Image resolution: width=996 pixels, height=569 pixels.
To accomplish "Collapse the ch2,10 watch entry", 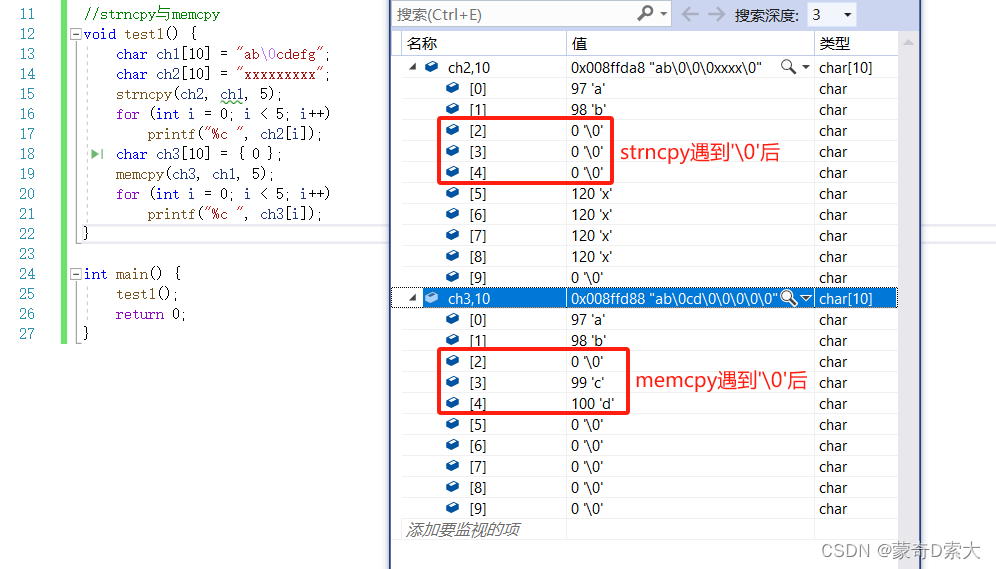I will (413, 67).
